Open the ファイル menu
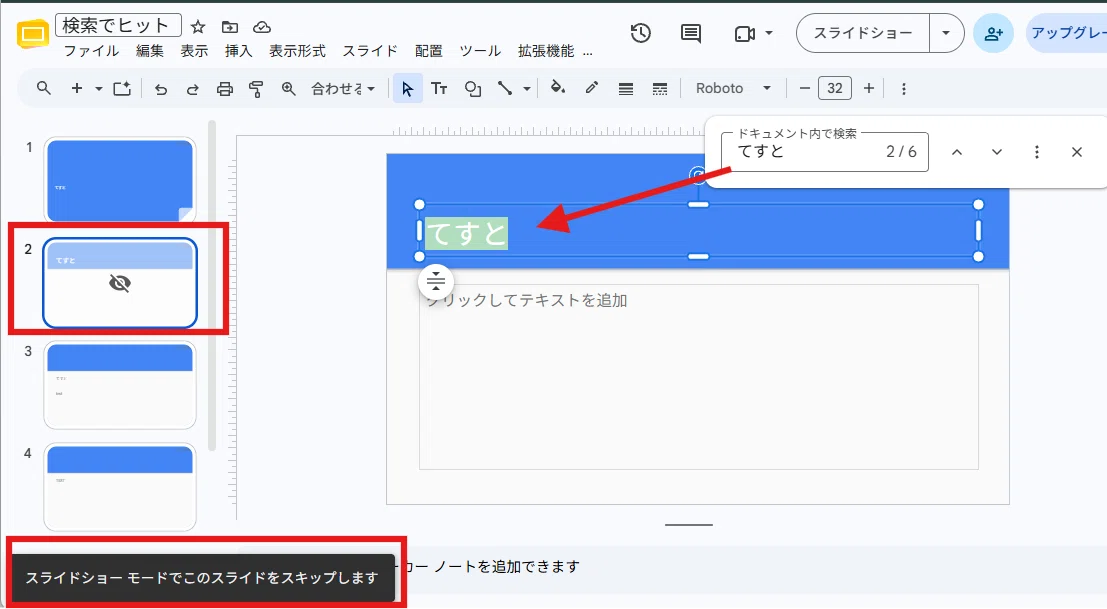1107x609 pixels. 92,51
